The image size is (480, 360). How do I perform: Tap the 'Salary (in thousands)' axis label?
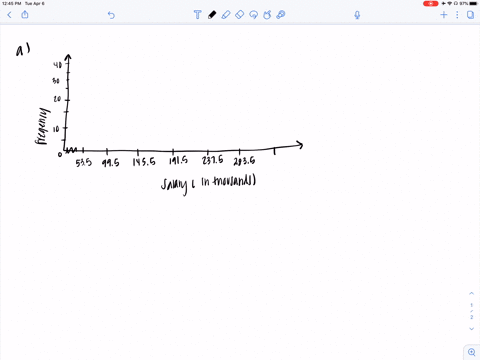click(x=208, y=184)
